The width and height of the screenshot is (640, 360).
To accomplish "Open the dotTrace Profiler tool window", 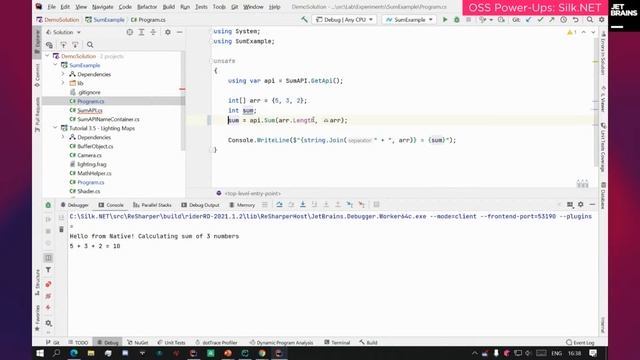I will click(216, 342).
